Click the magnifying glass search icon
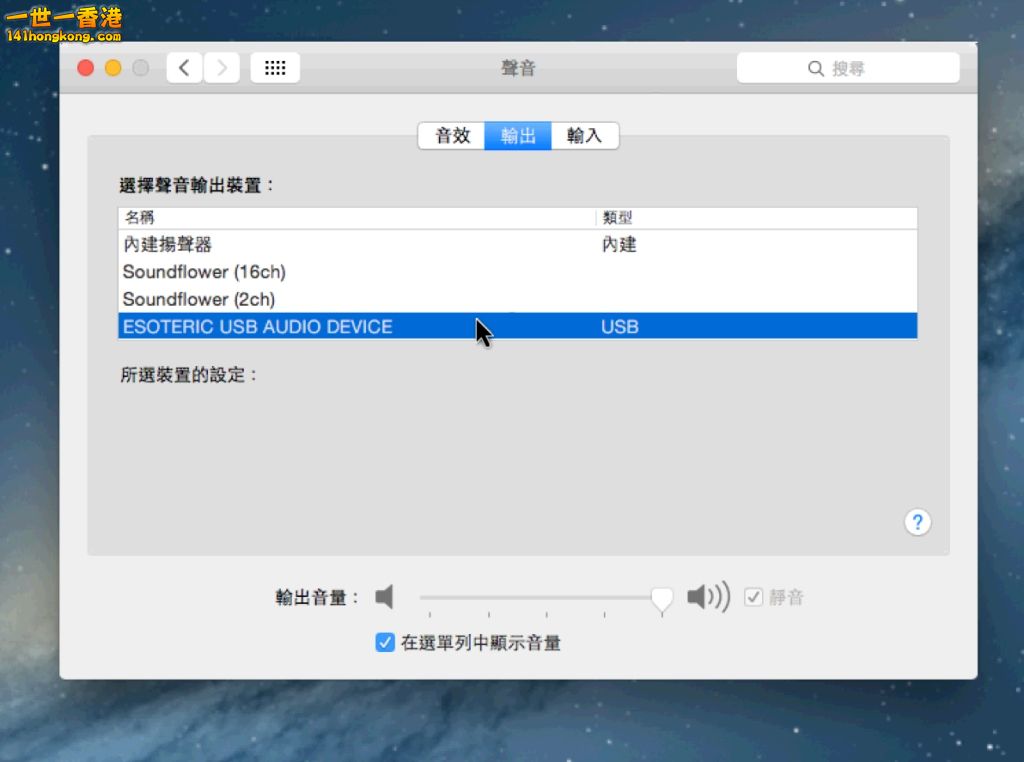 (816, 69)
